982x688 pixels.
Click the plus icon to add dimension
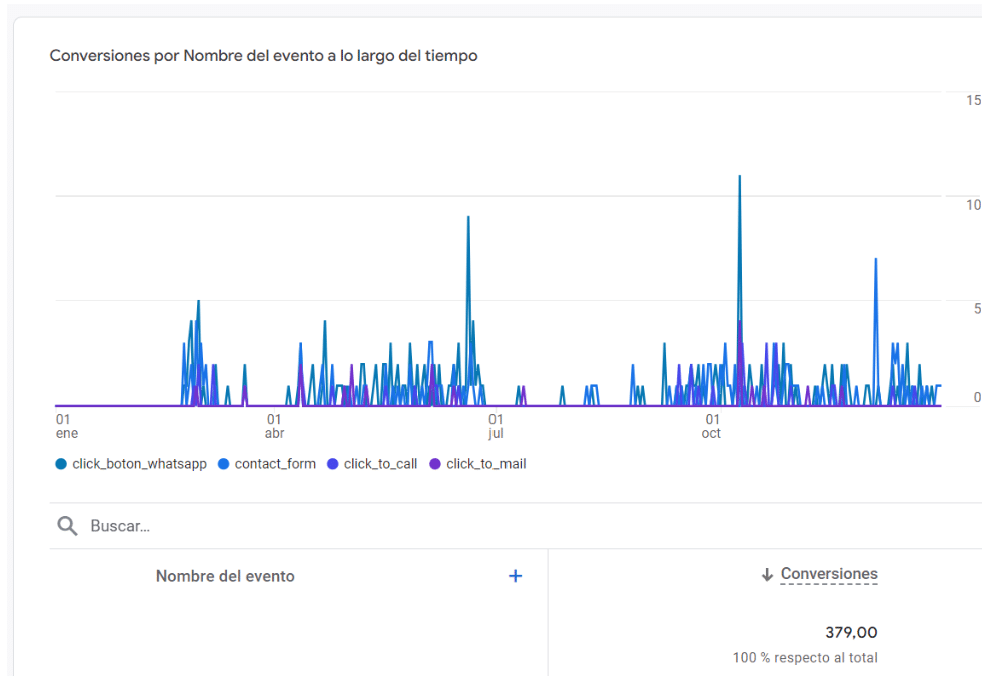(x=515, y=576)
